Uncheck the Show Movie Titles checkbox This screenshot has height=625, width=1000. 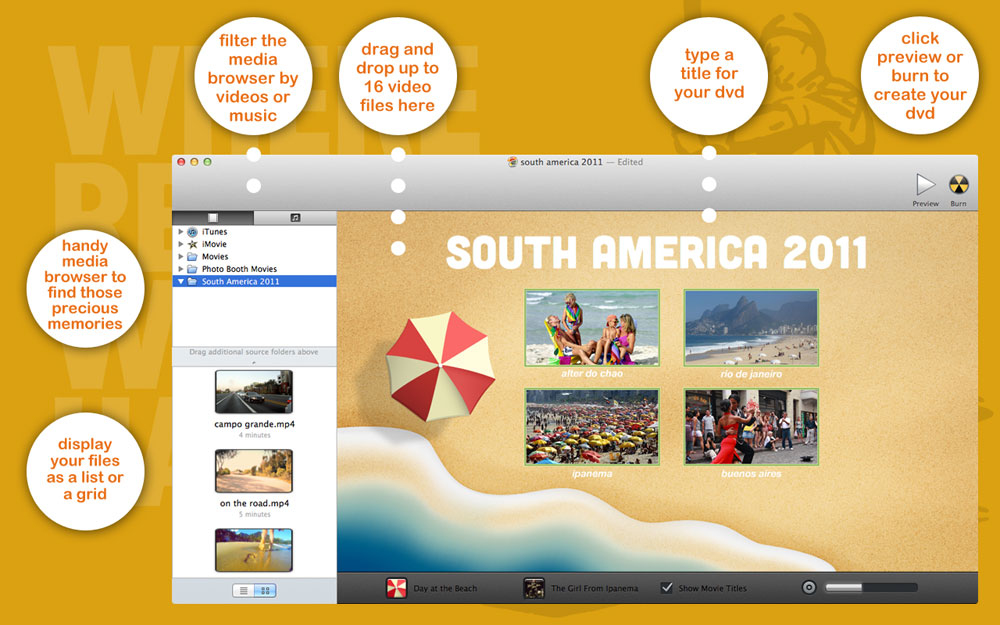[667, 588]
